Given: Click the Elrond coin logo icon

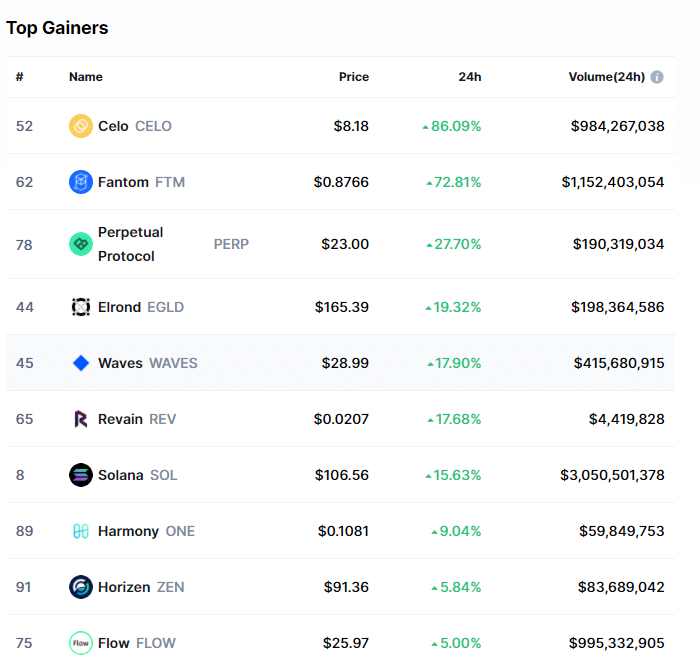Looking at the screenshot, I should 81,307.
